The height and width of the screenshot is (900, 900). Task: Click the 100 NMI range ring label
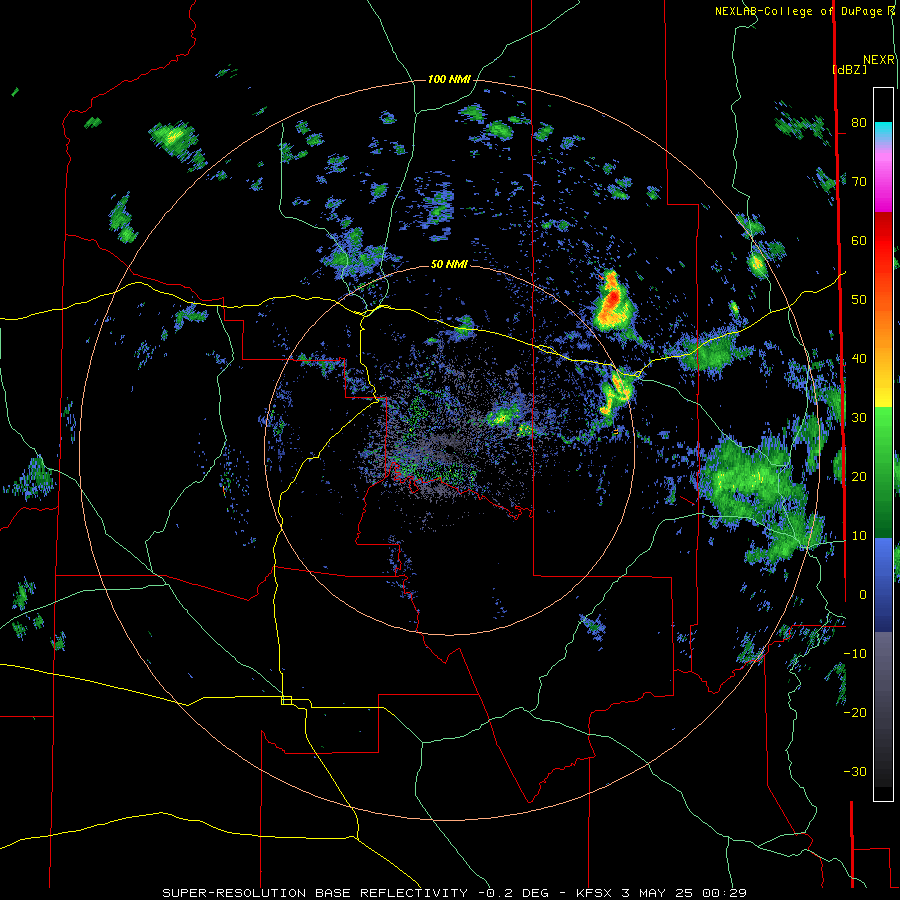[449, 79]
